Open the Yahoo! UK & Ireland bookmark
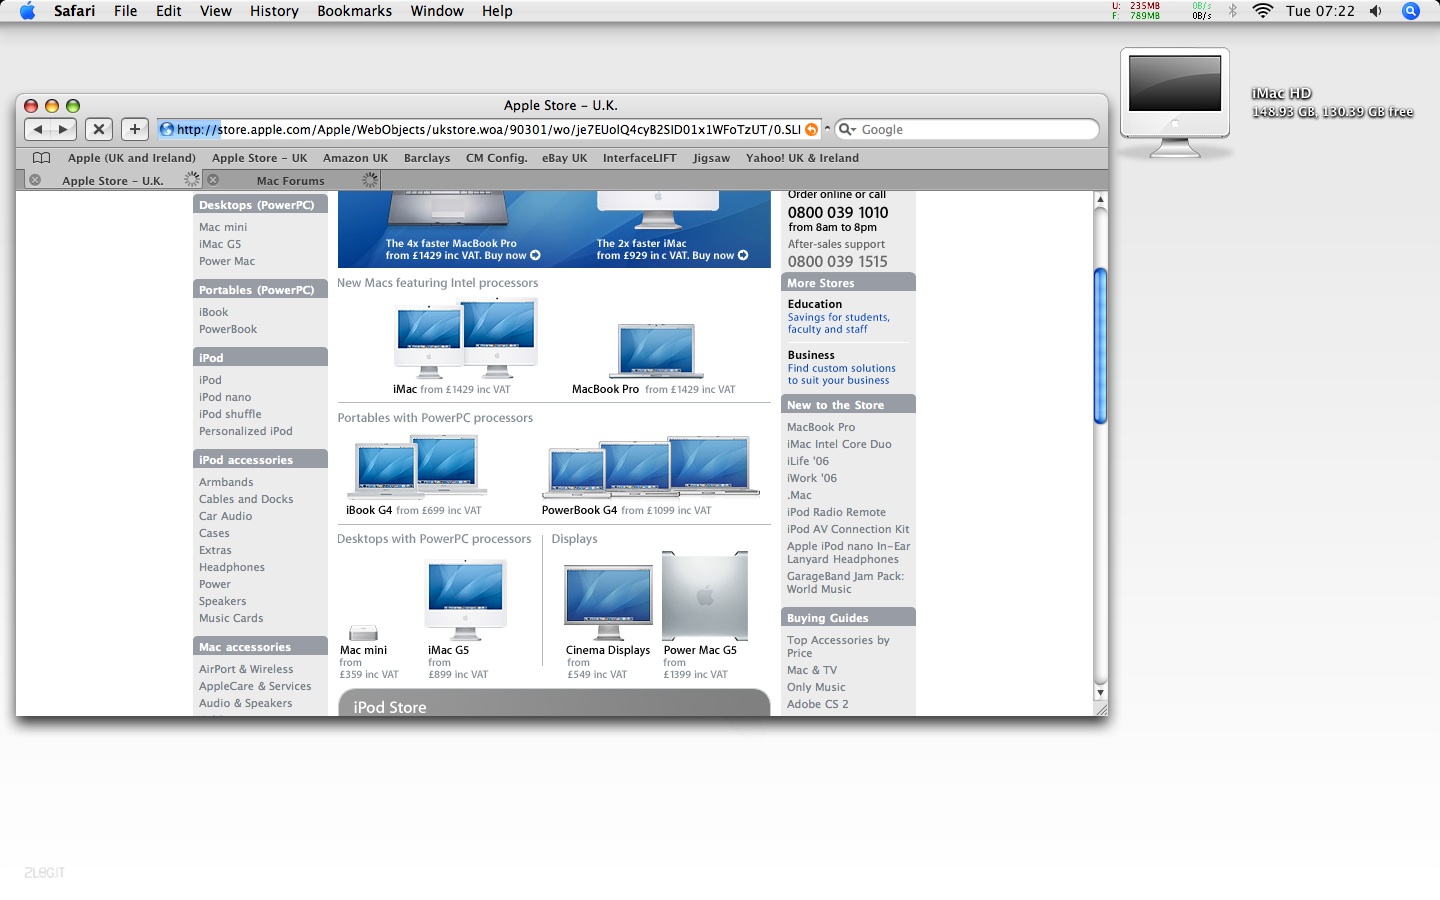This screenshot has width=1440, height=900. 802,158
